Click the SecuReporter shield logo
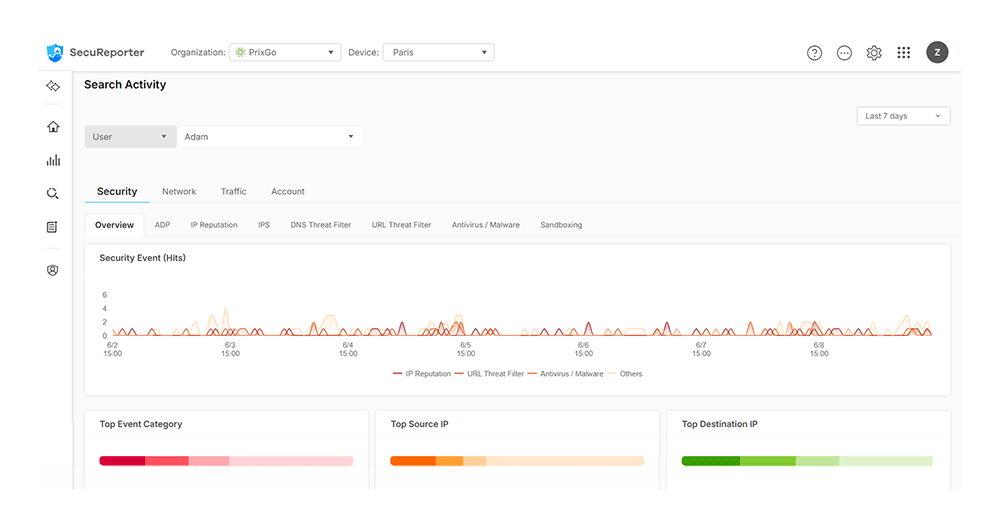1000x530 pixels. [55, 52]
